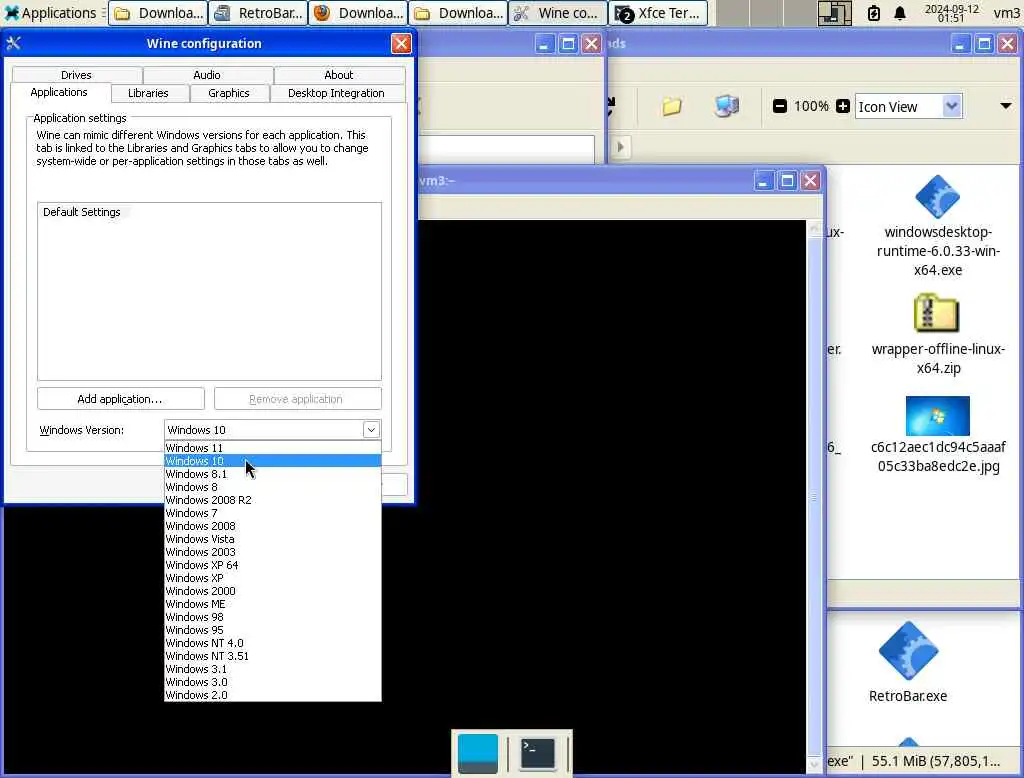This screenshot has height=778, width=1024.
Task: Zoom in with the plus icon in file manager
Action: pyautogui.click(x=843, y=106)
